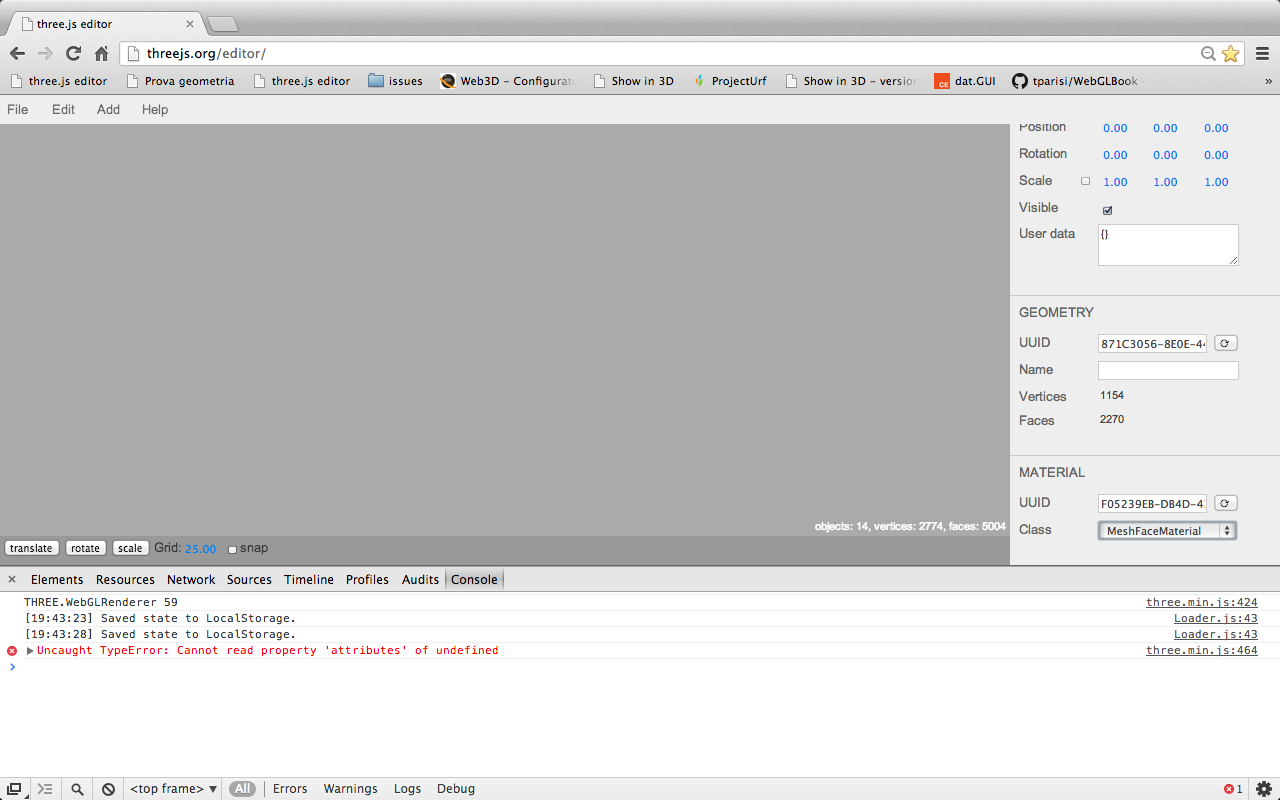The height and width of the screenshot is (800, 1280).
Task: Open the ProjectUrf bookmark
Action: pyautogui.click(x=729, y=81)
